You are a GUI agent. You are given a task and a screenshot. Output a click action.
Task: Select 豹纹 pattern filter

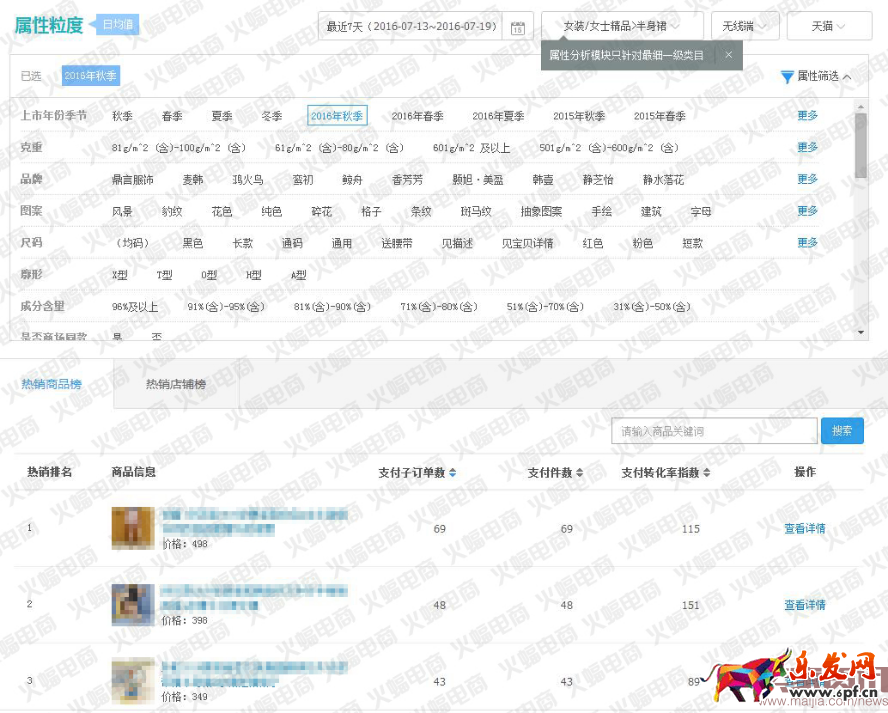point(172,212)
